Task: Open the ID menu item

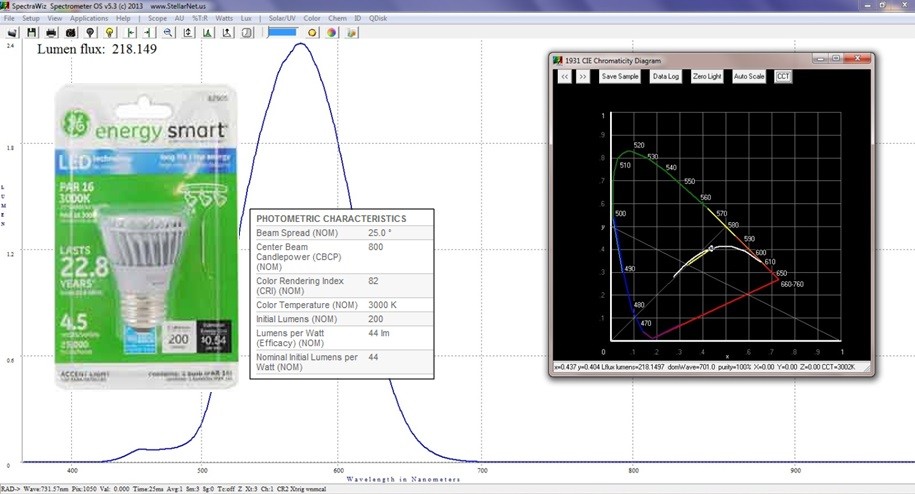Action: (x=358, y=18)
